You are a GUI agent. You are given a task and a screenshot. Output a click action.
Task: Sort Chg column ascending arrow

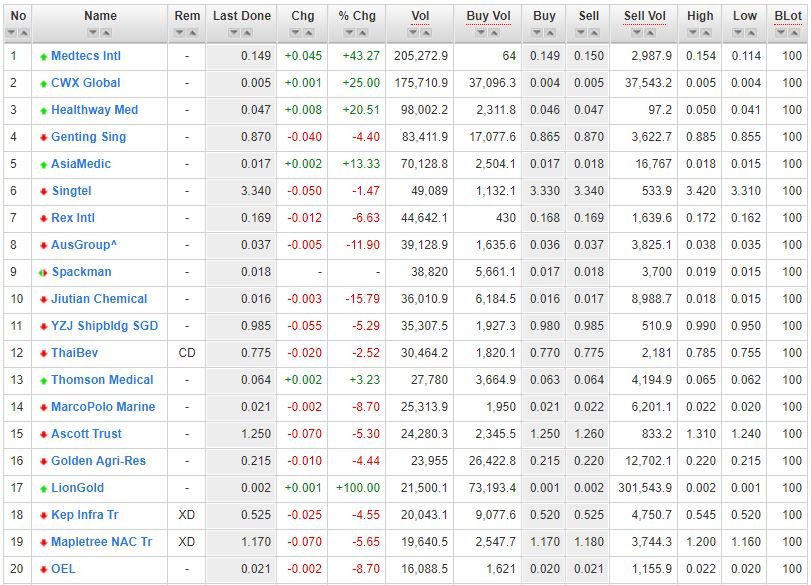click(x=309, y=33)
